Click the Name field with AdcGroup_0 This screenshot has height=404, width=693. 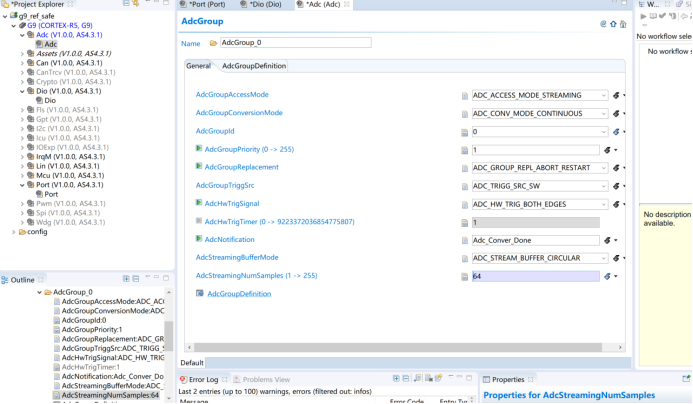click(x=296, y=42)
